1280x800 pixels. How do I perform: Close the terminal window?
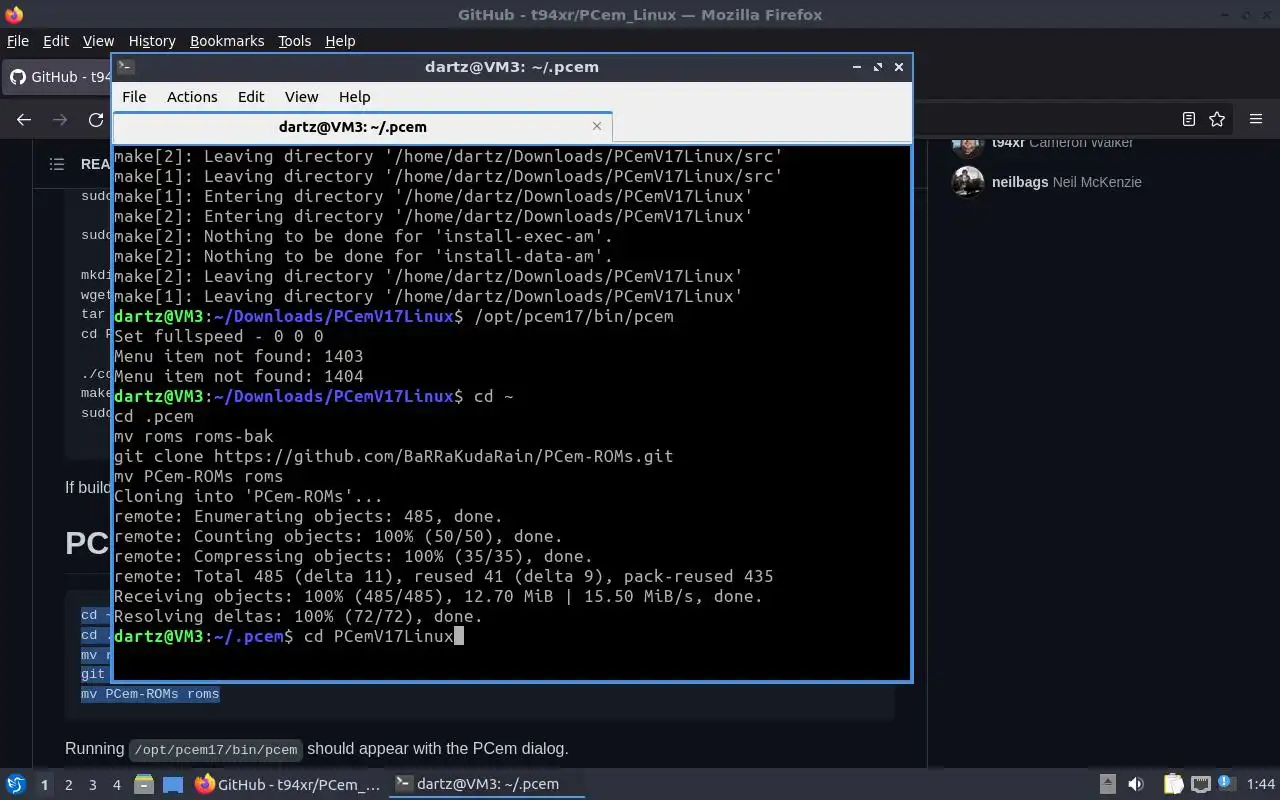click(x=899, y=67)
